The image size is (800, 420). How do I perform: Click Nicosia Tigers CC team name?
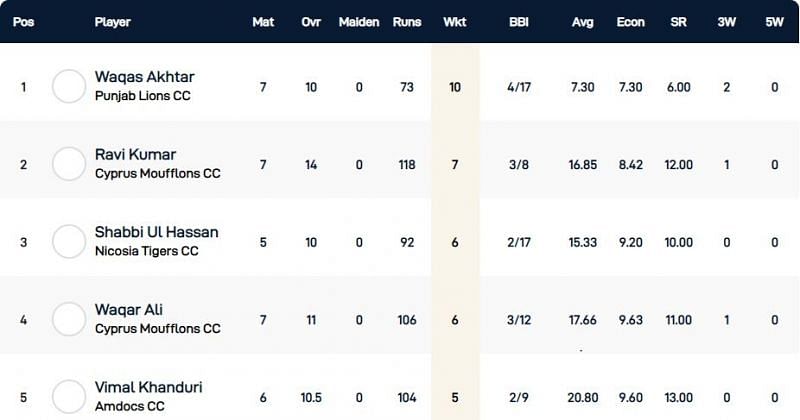146,251
